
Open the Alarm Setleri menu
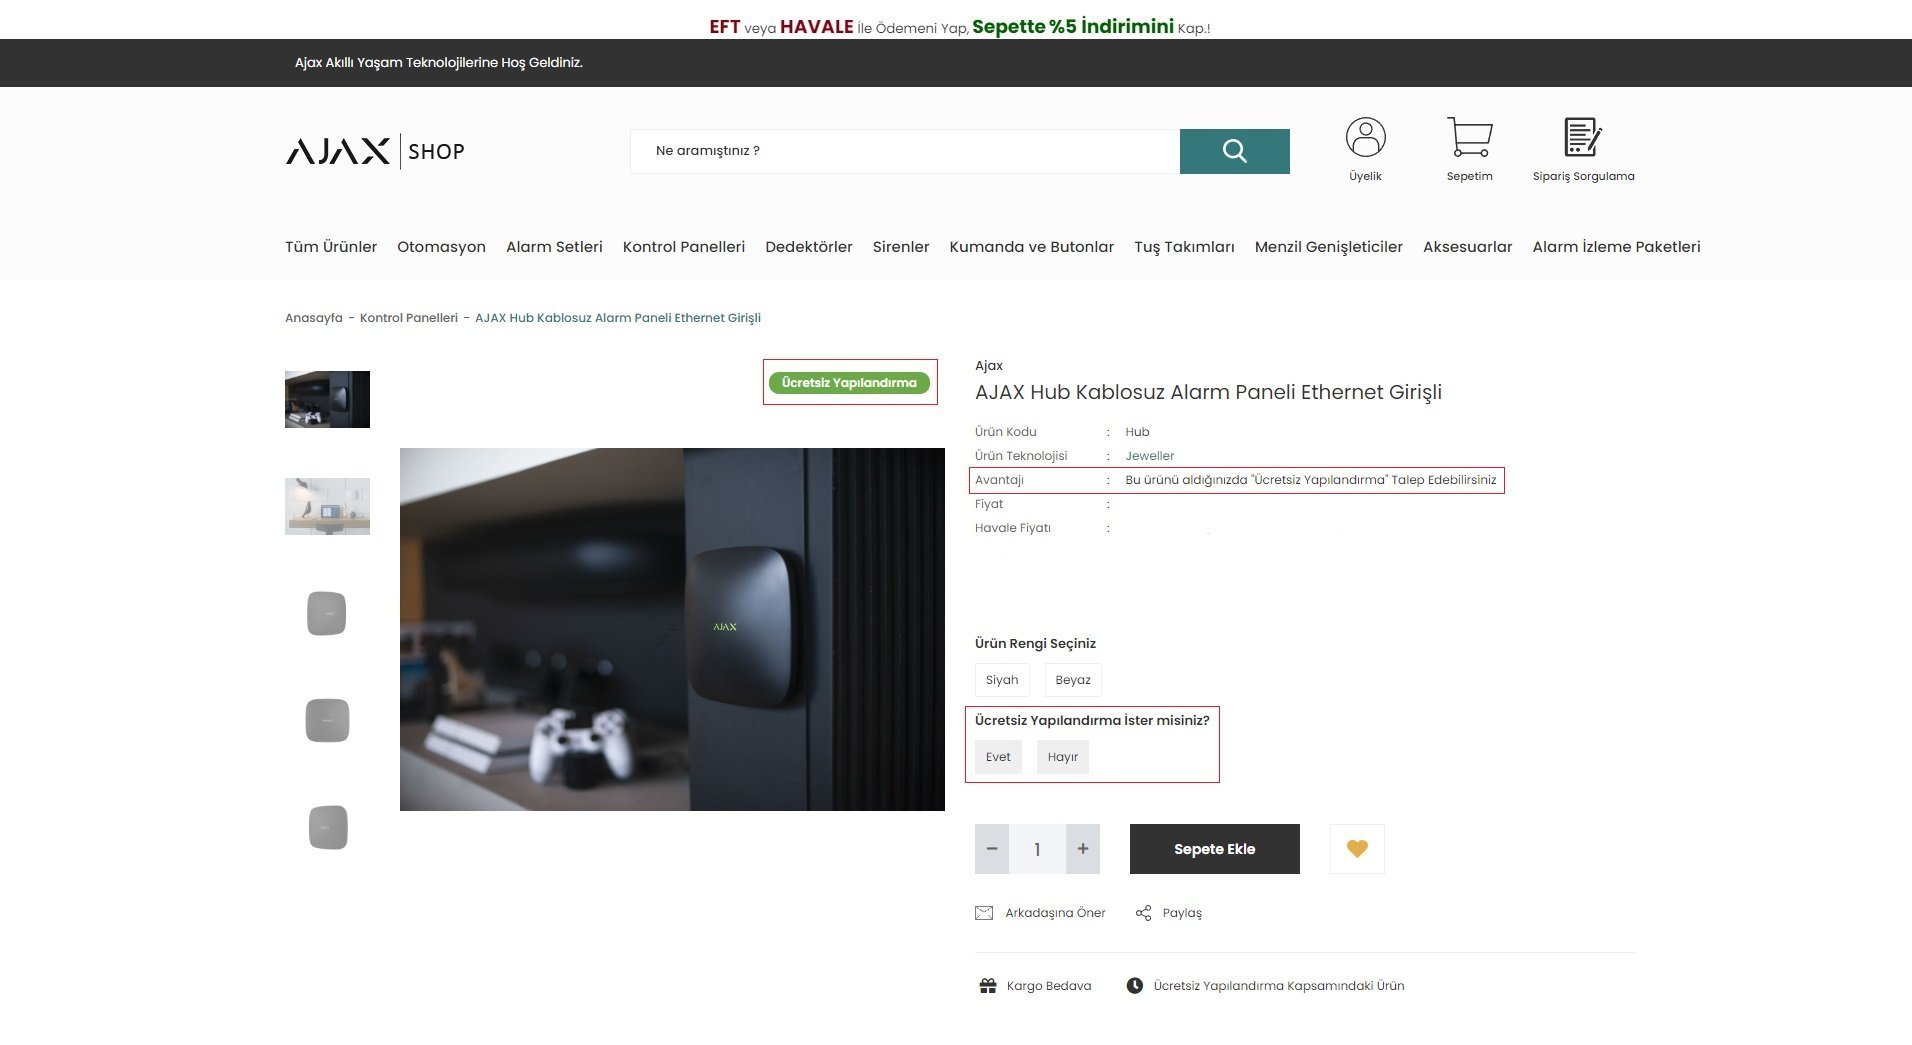point(554,247)
